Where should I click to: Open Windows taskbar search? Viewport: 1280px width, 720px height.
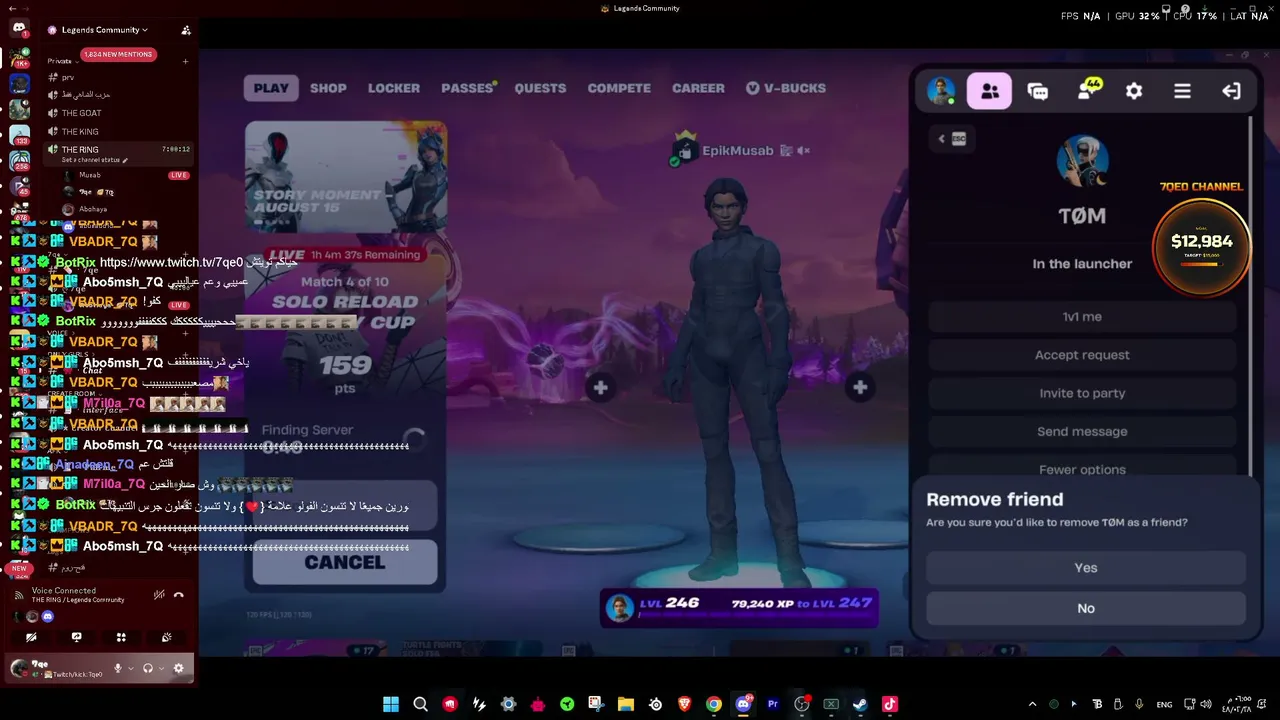pos(420,704)
